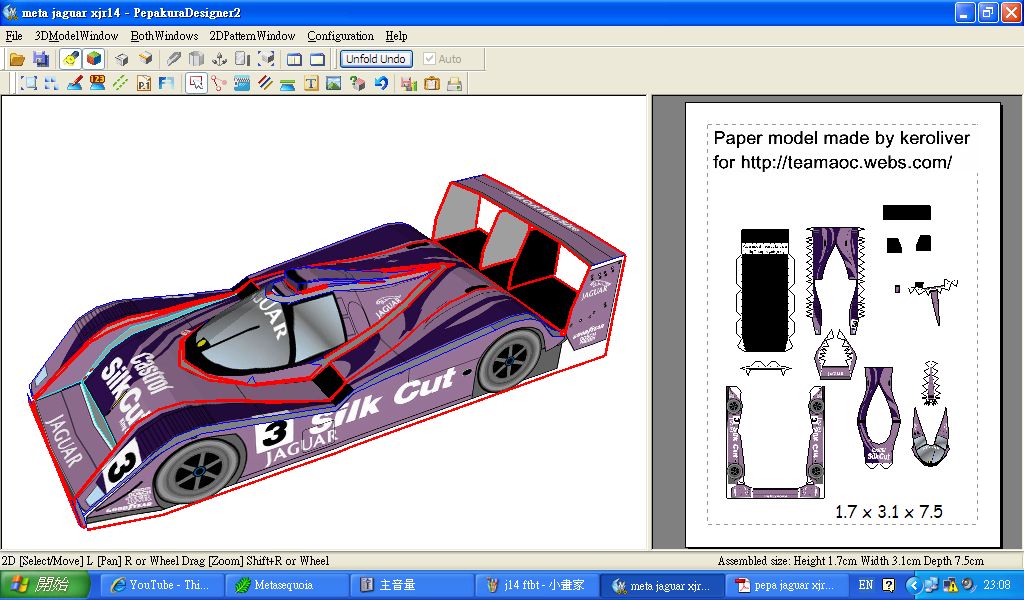
Task: Toggle the Auto checkbox
Action: tap(430, 59)
